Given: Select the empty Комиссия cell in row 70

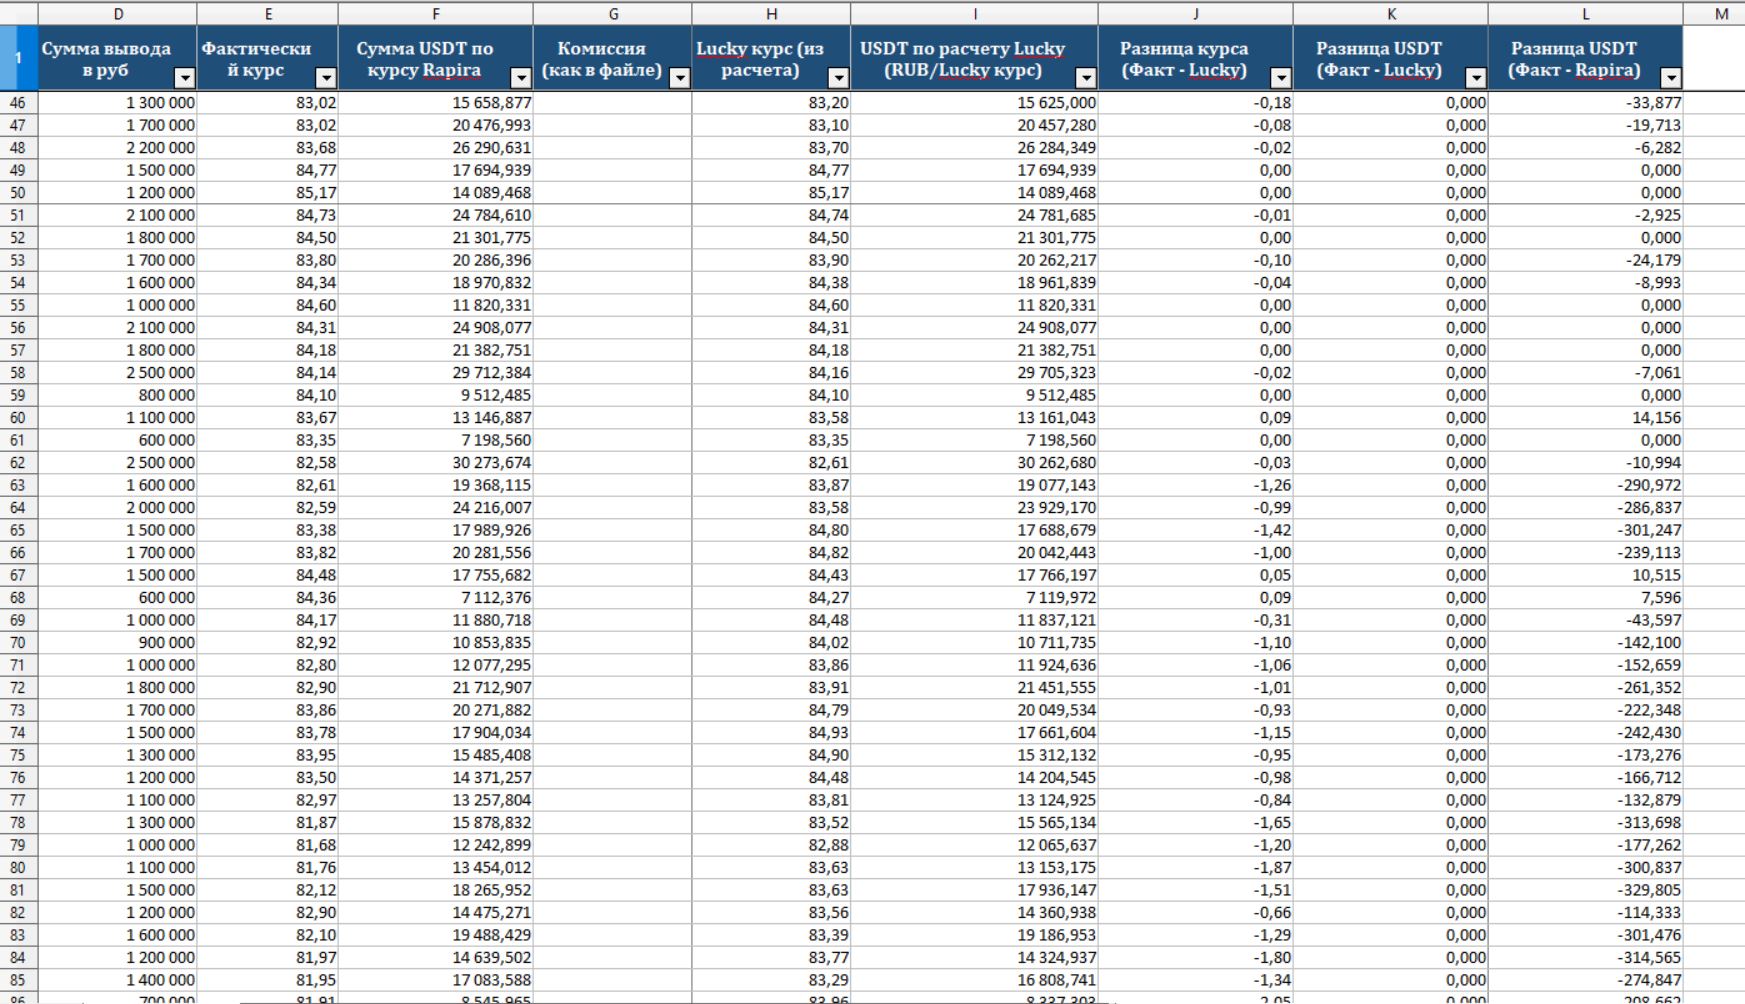Looking at the screenshot, I should pyautogui.click(x=612, y=643).
